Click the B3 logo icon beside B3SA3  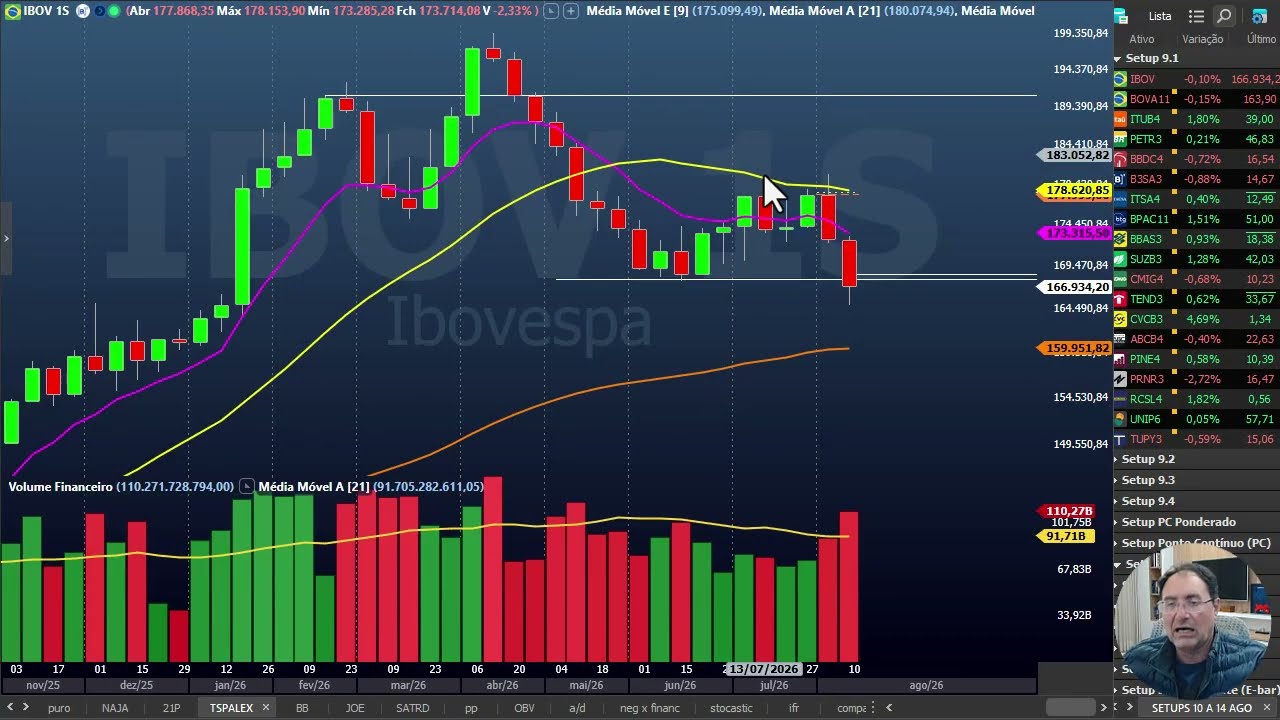(1120, 179)
